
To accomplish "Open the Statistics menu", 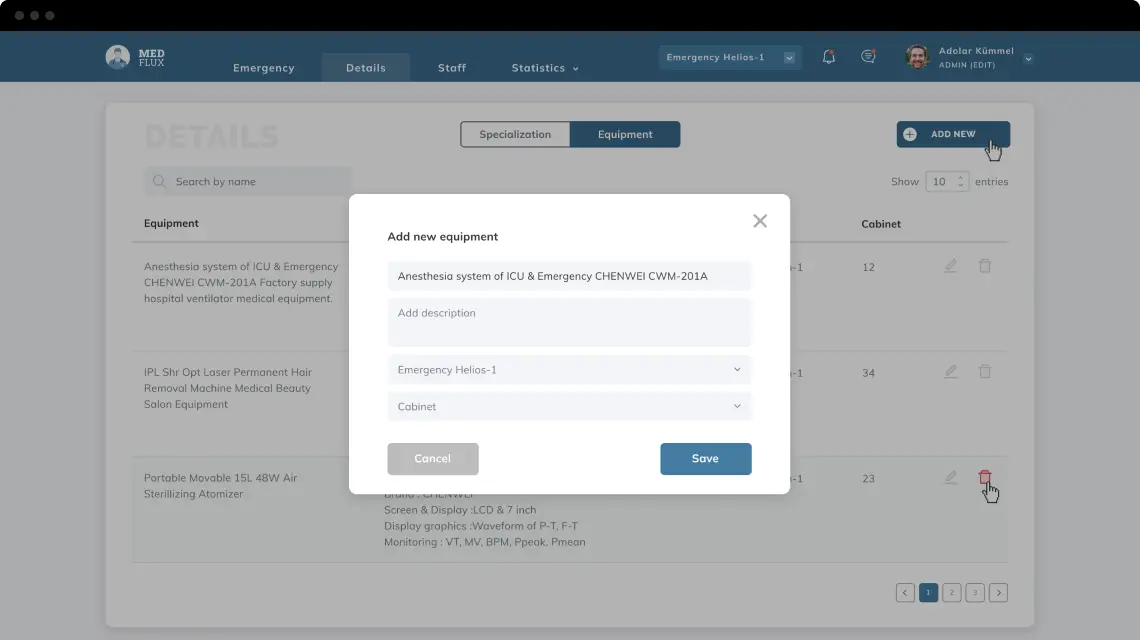I will tap(544, 68).
